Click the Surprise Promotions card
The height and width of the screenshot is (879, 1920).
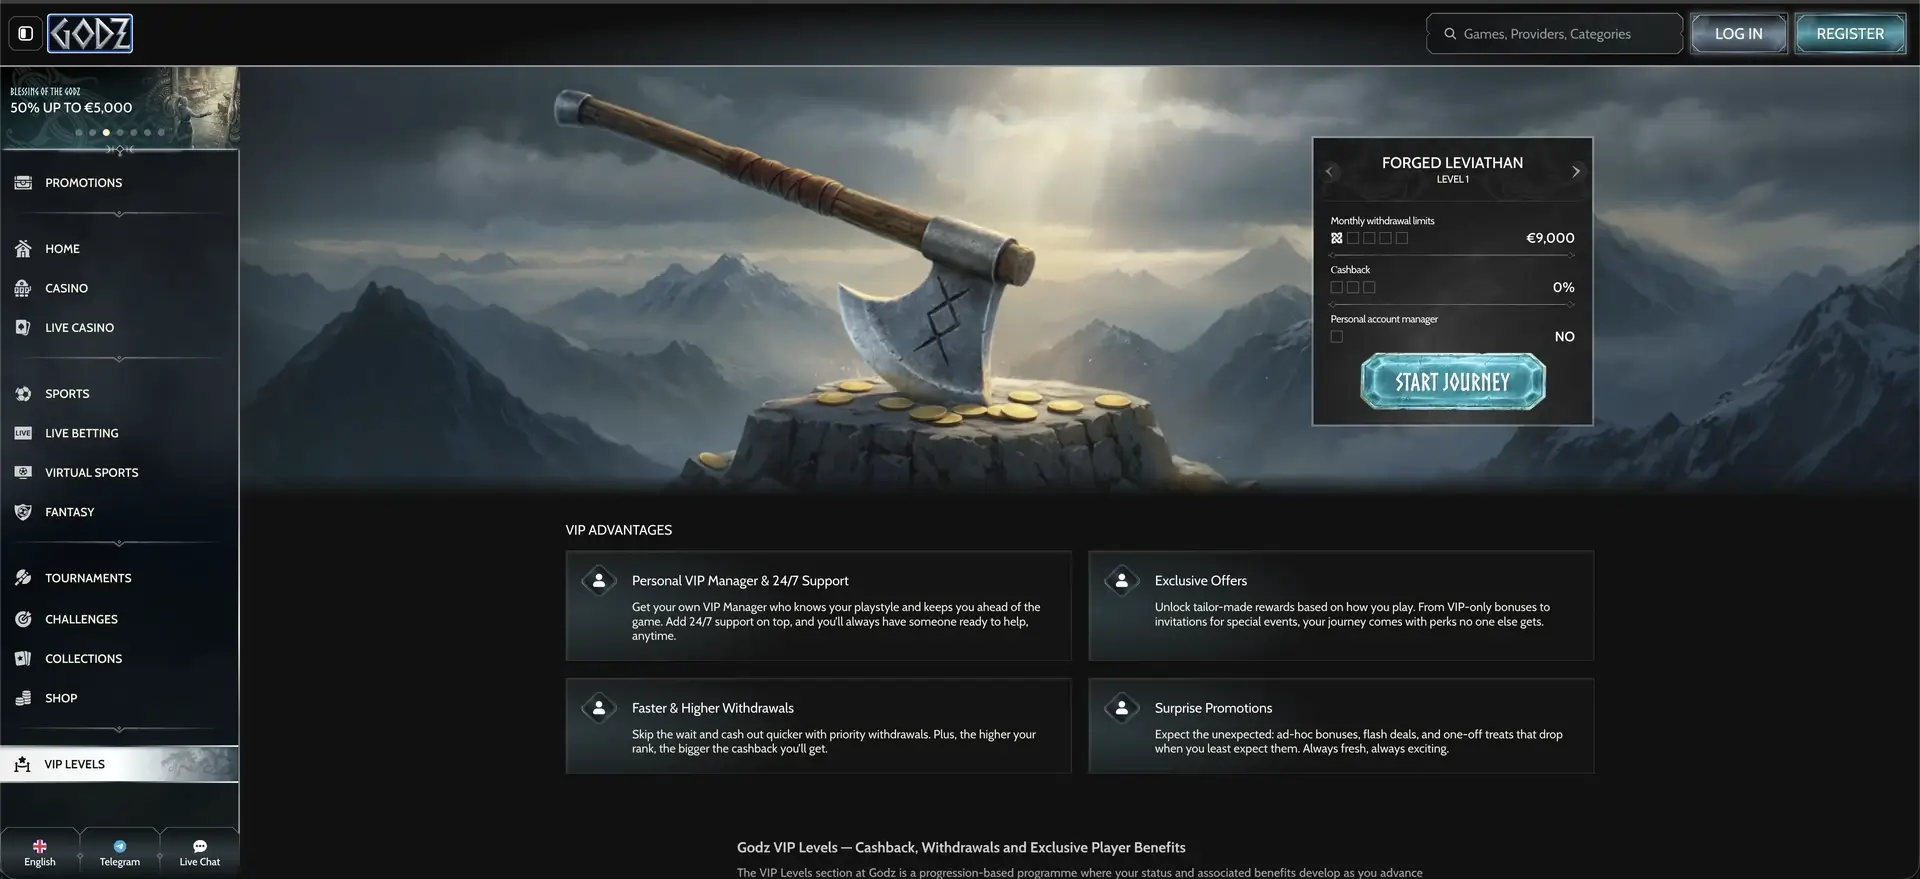1341,726
